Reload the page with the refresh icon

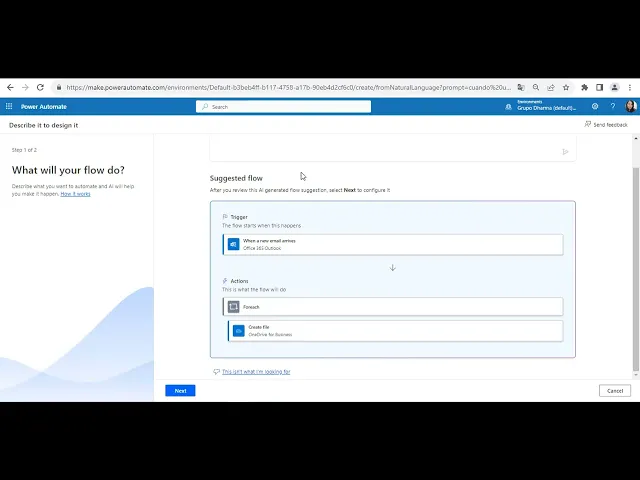click(40, 87)
